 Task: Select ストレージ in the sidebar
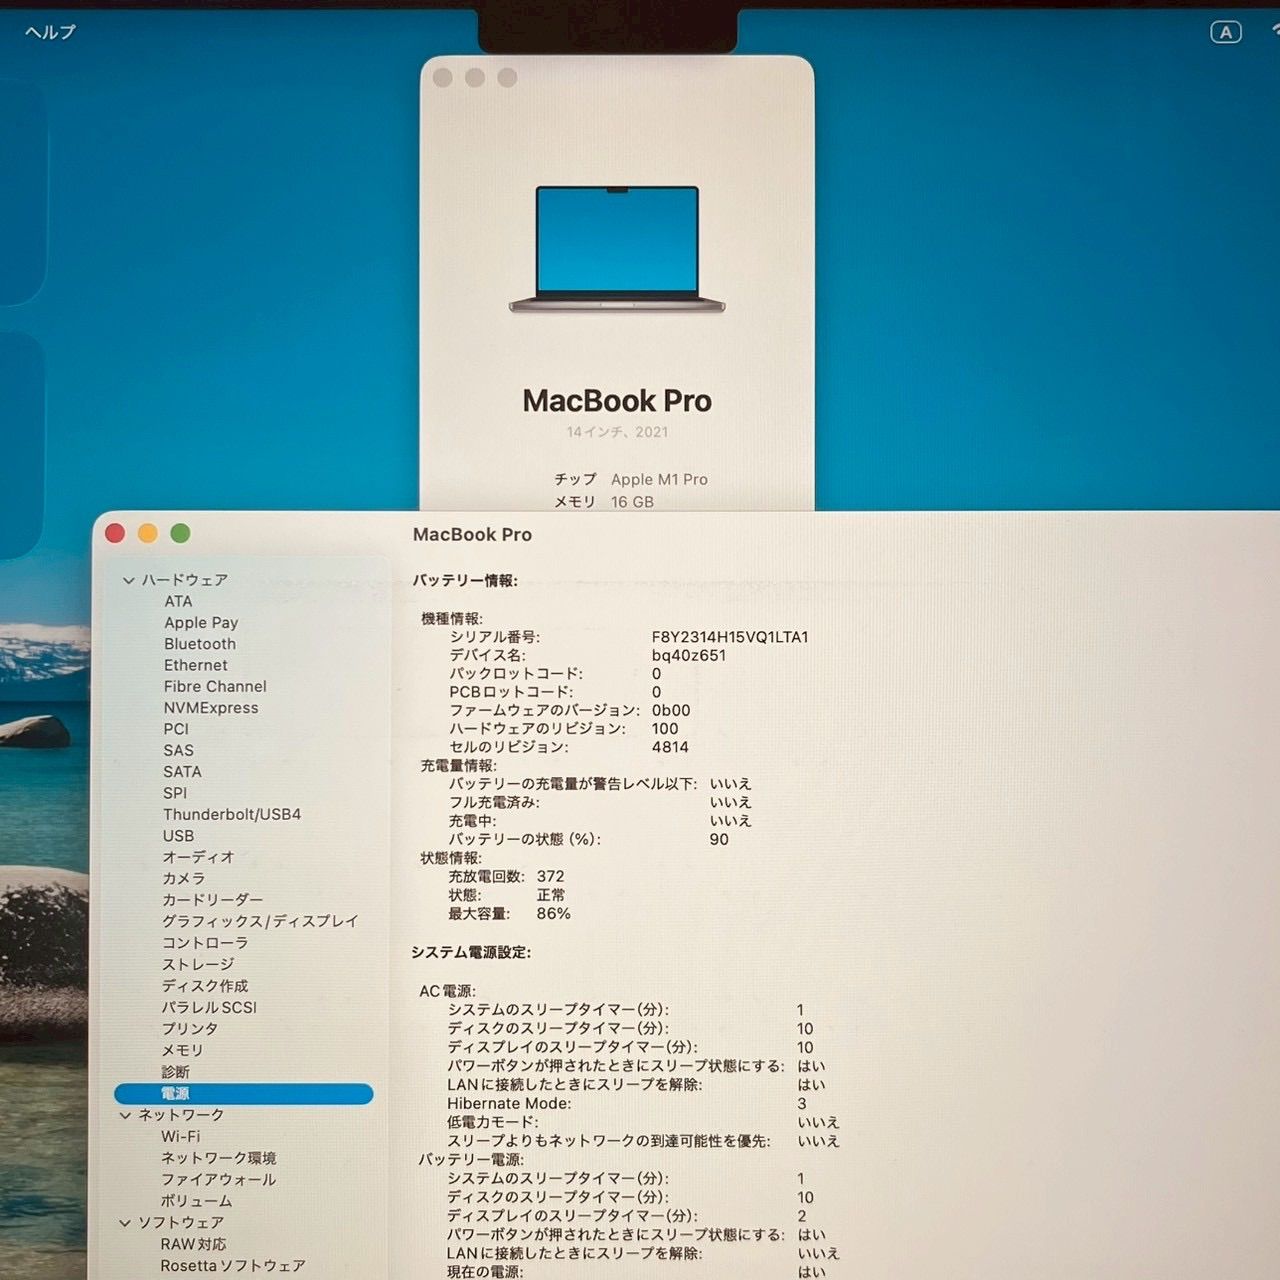tap(198, 964)
